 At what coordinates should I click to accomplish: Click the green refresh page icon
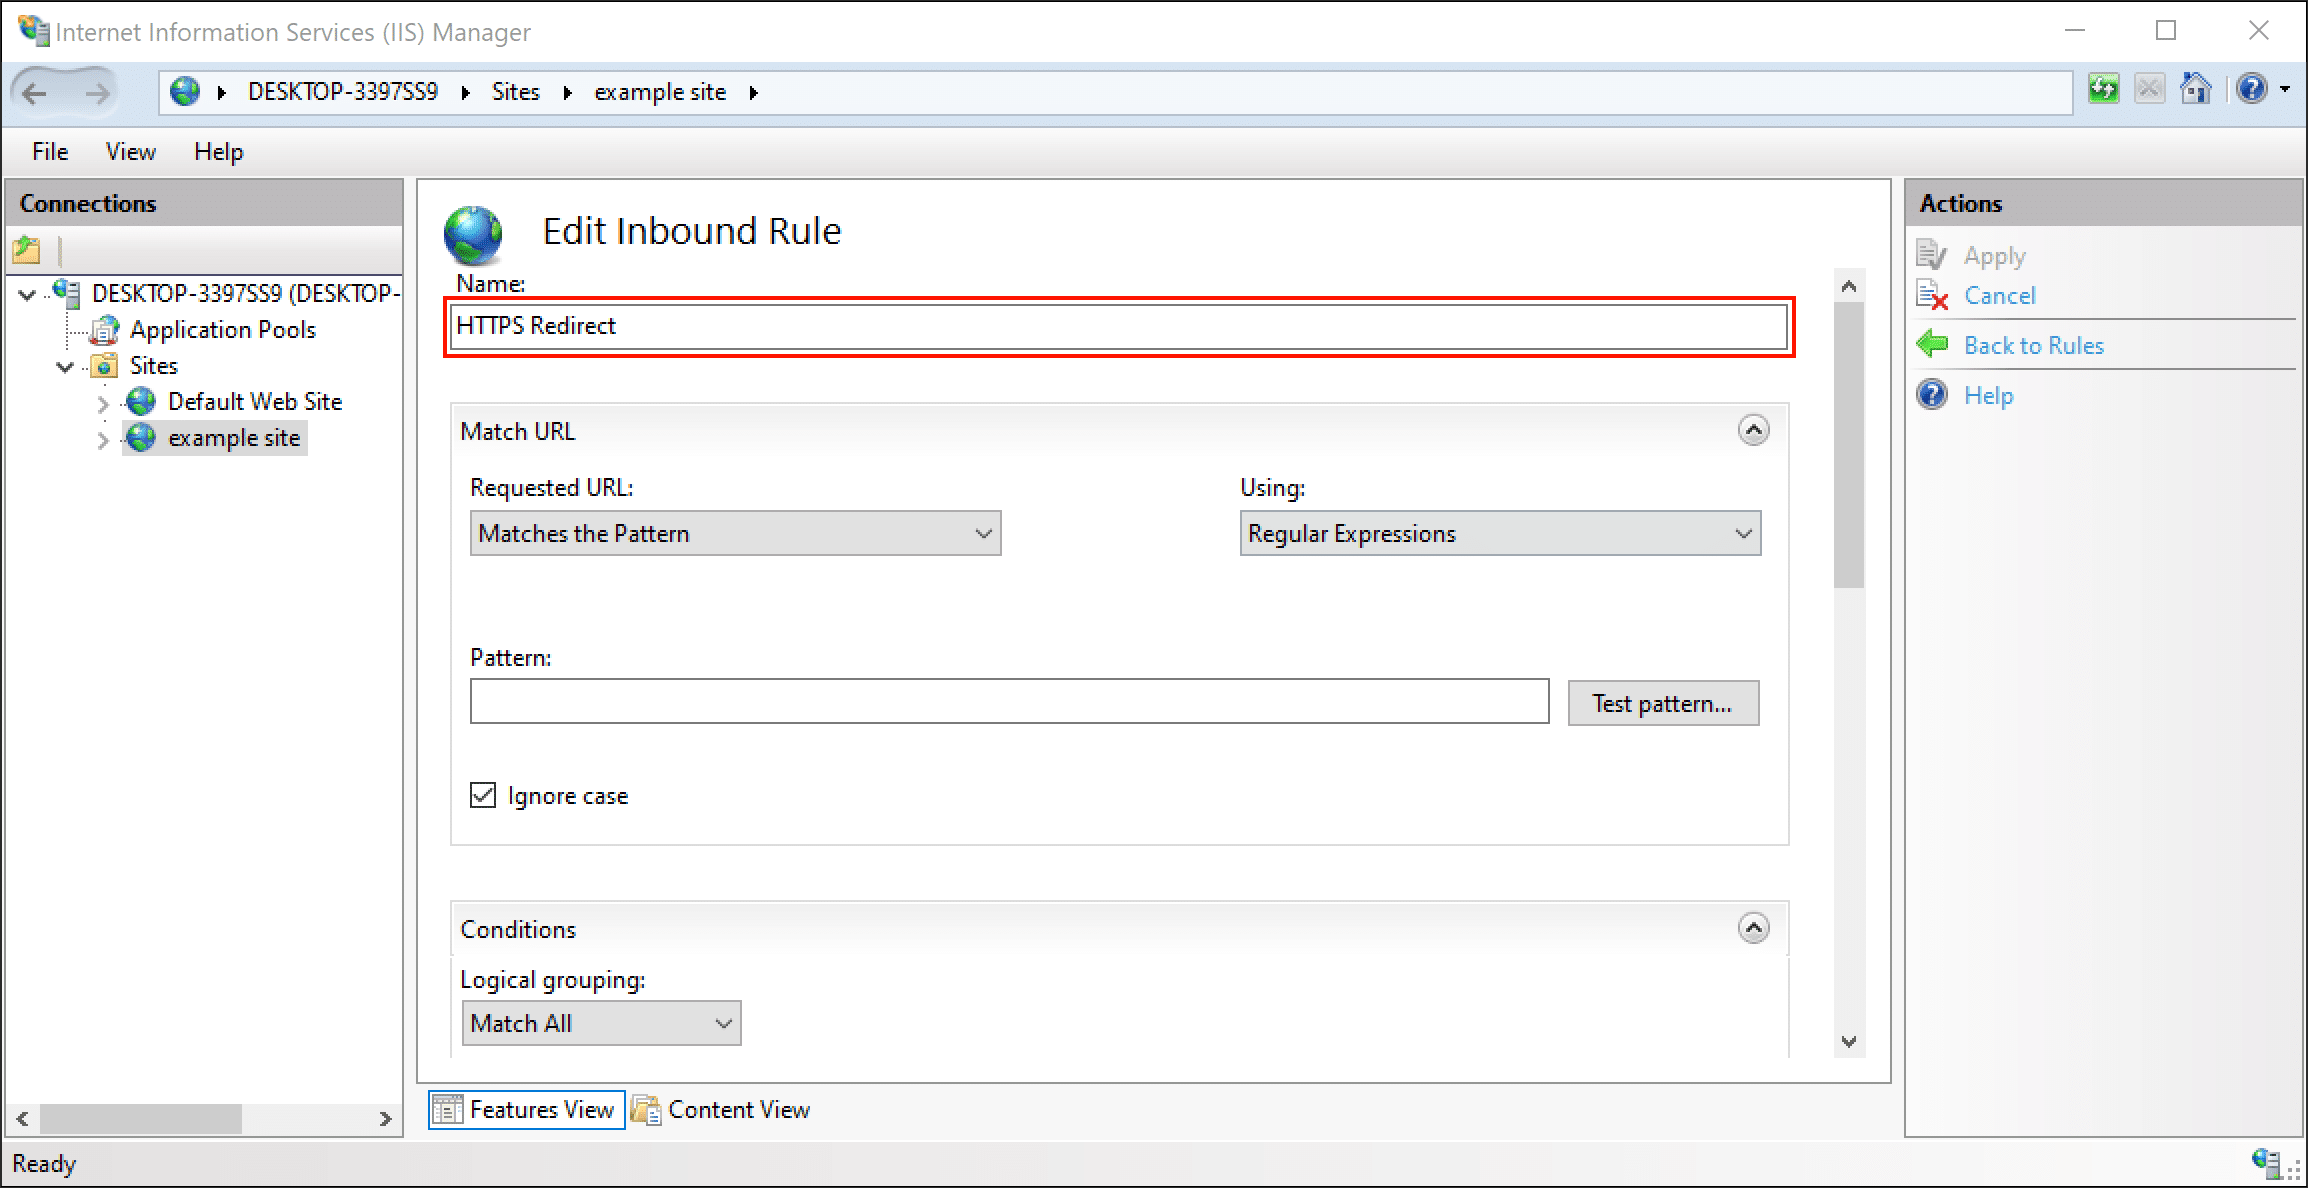pyautogui.click(x=2103, y=90)
